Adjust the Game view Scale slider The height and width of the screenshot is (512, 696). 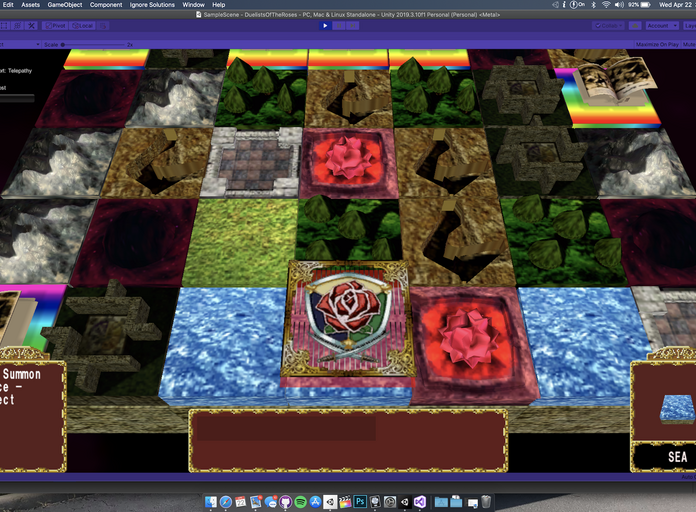pos(93,44)
